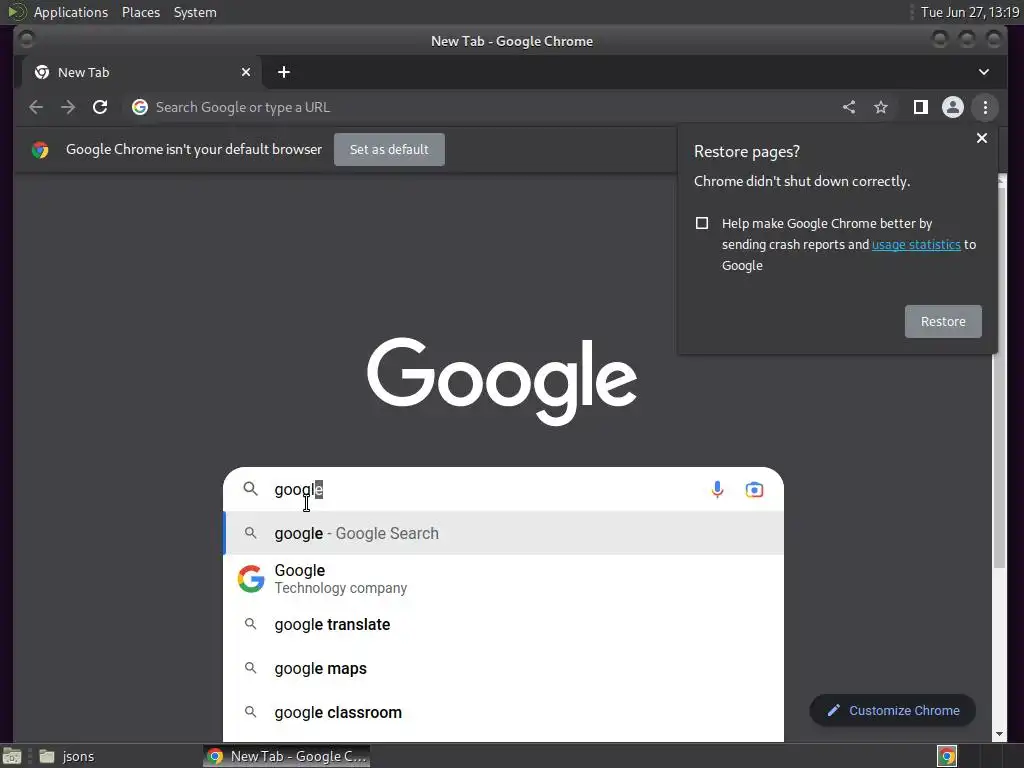Click the Google logo on the page
The image size is (1024, 768).
502,381
